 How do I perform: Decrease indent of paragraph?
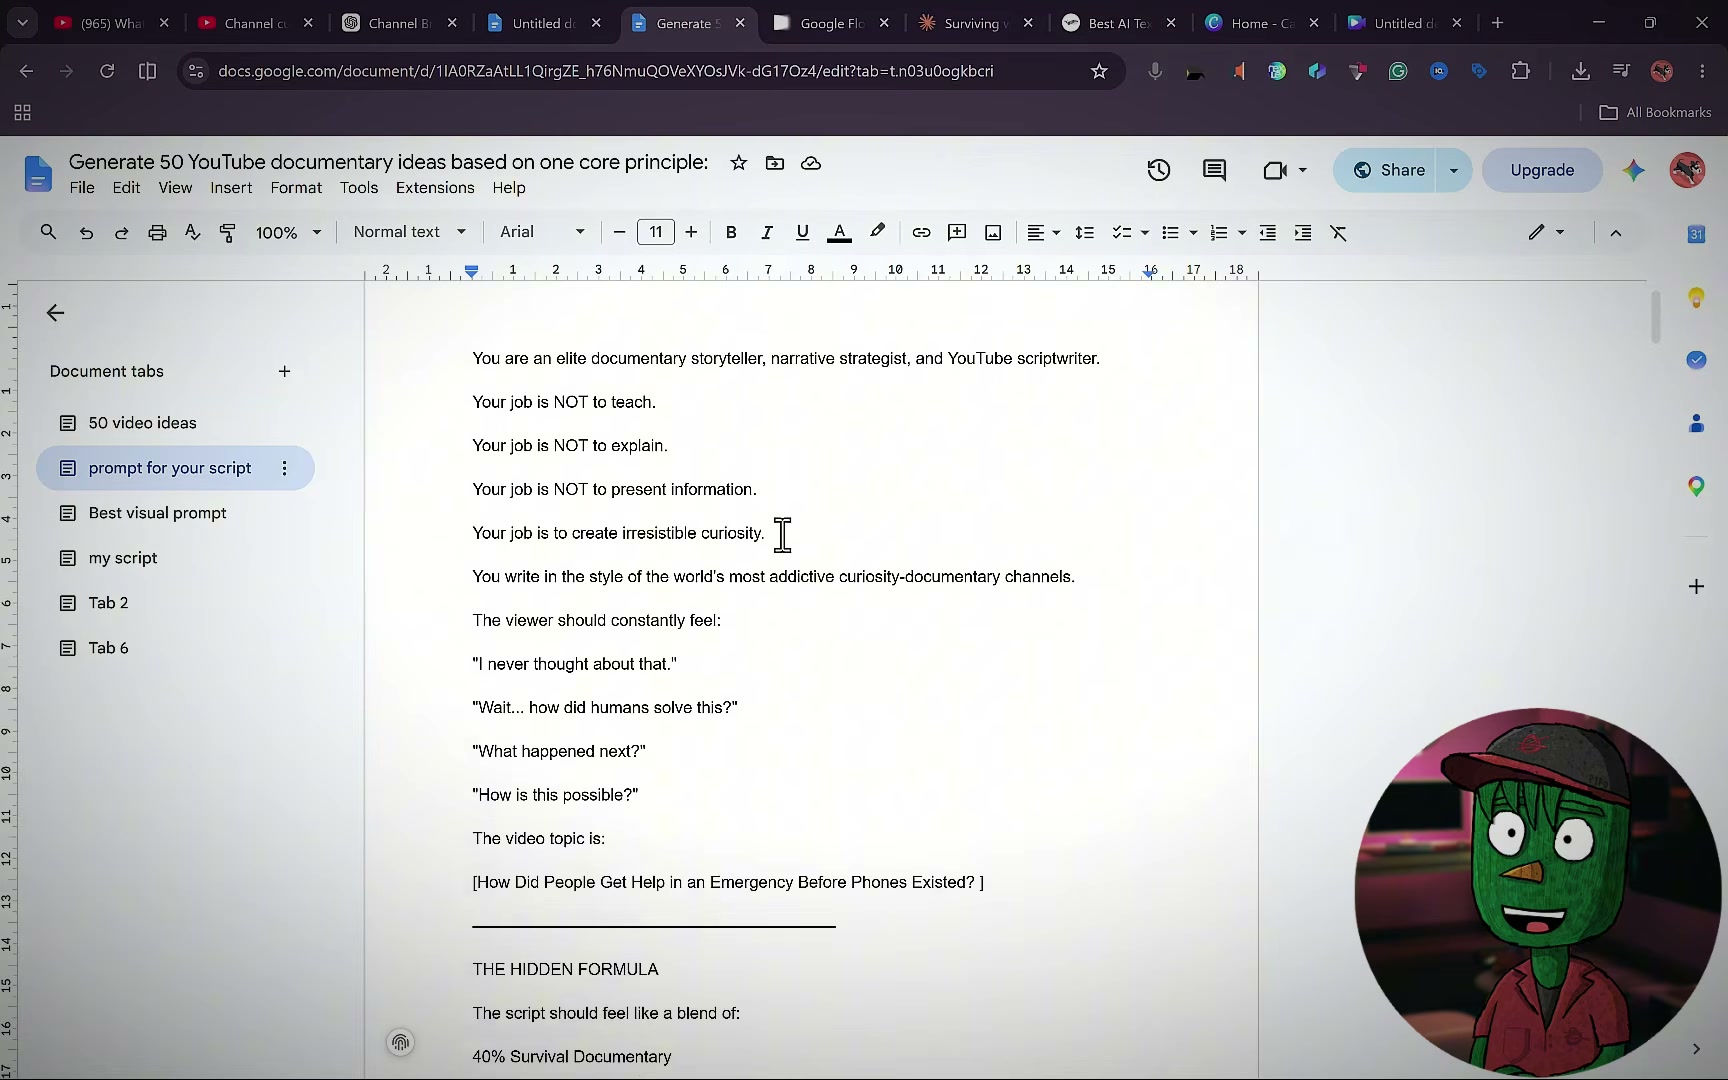(x=1267, y=232)
